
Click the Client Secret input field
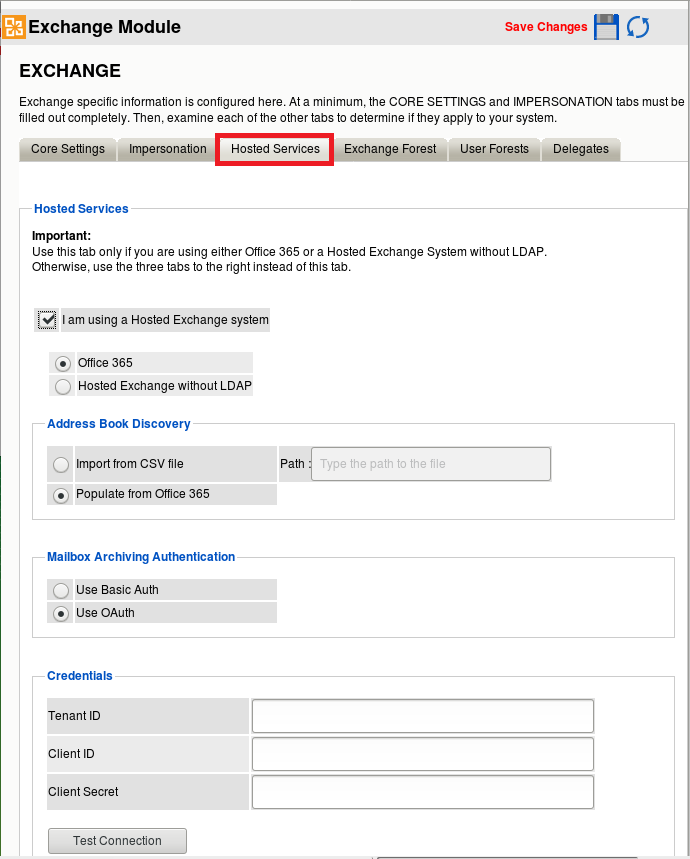click(423, 792)
